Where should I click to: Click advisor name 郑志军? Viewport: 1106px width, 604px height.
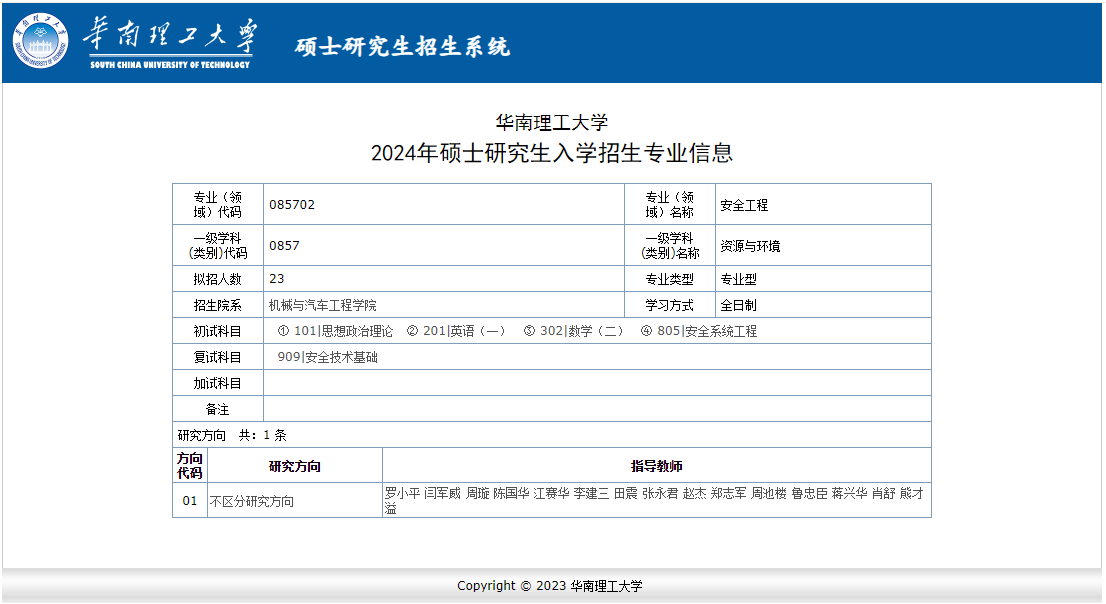(x=729, y=493)
